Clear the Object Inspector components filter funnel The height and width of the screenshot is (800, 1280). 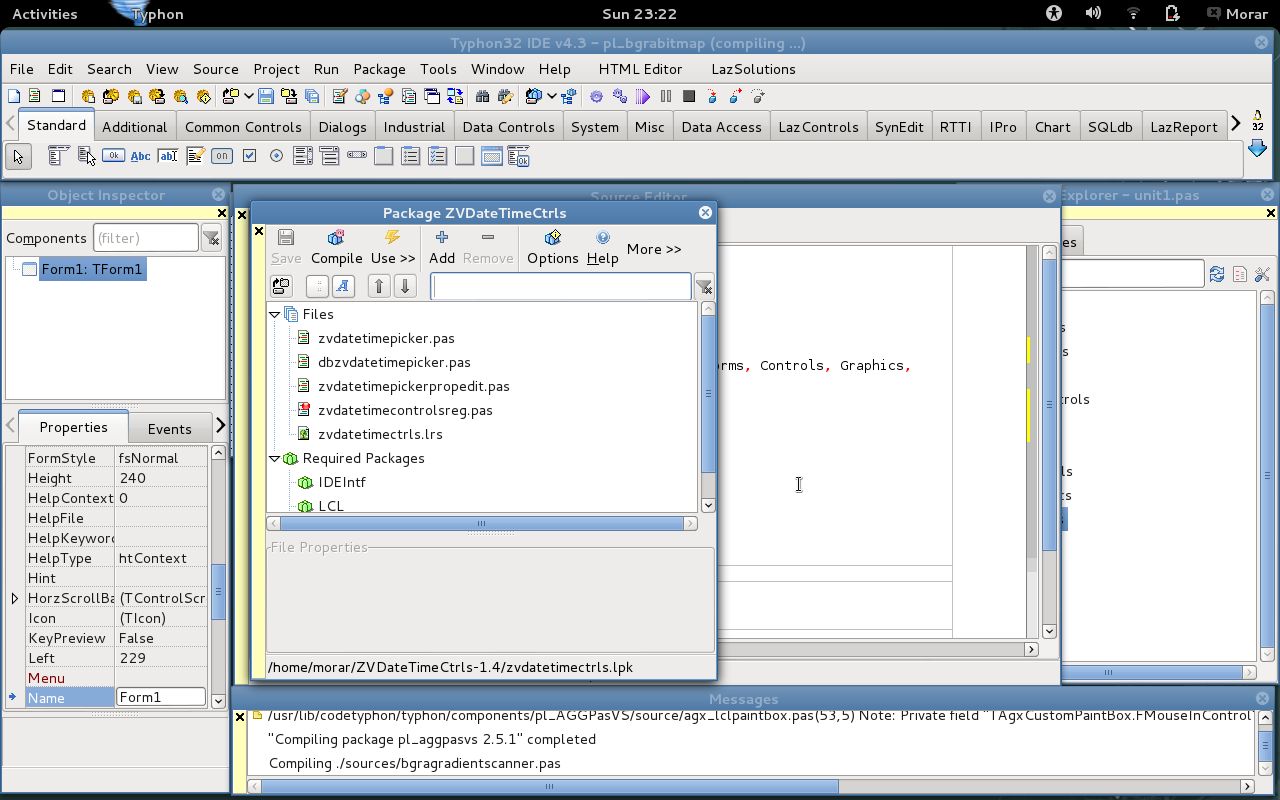tap(211, 238)
